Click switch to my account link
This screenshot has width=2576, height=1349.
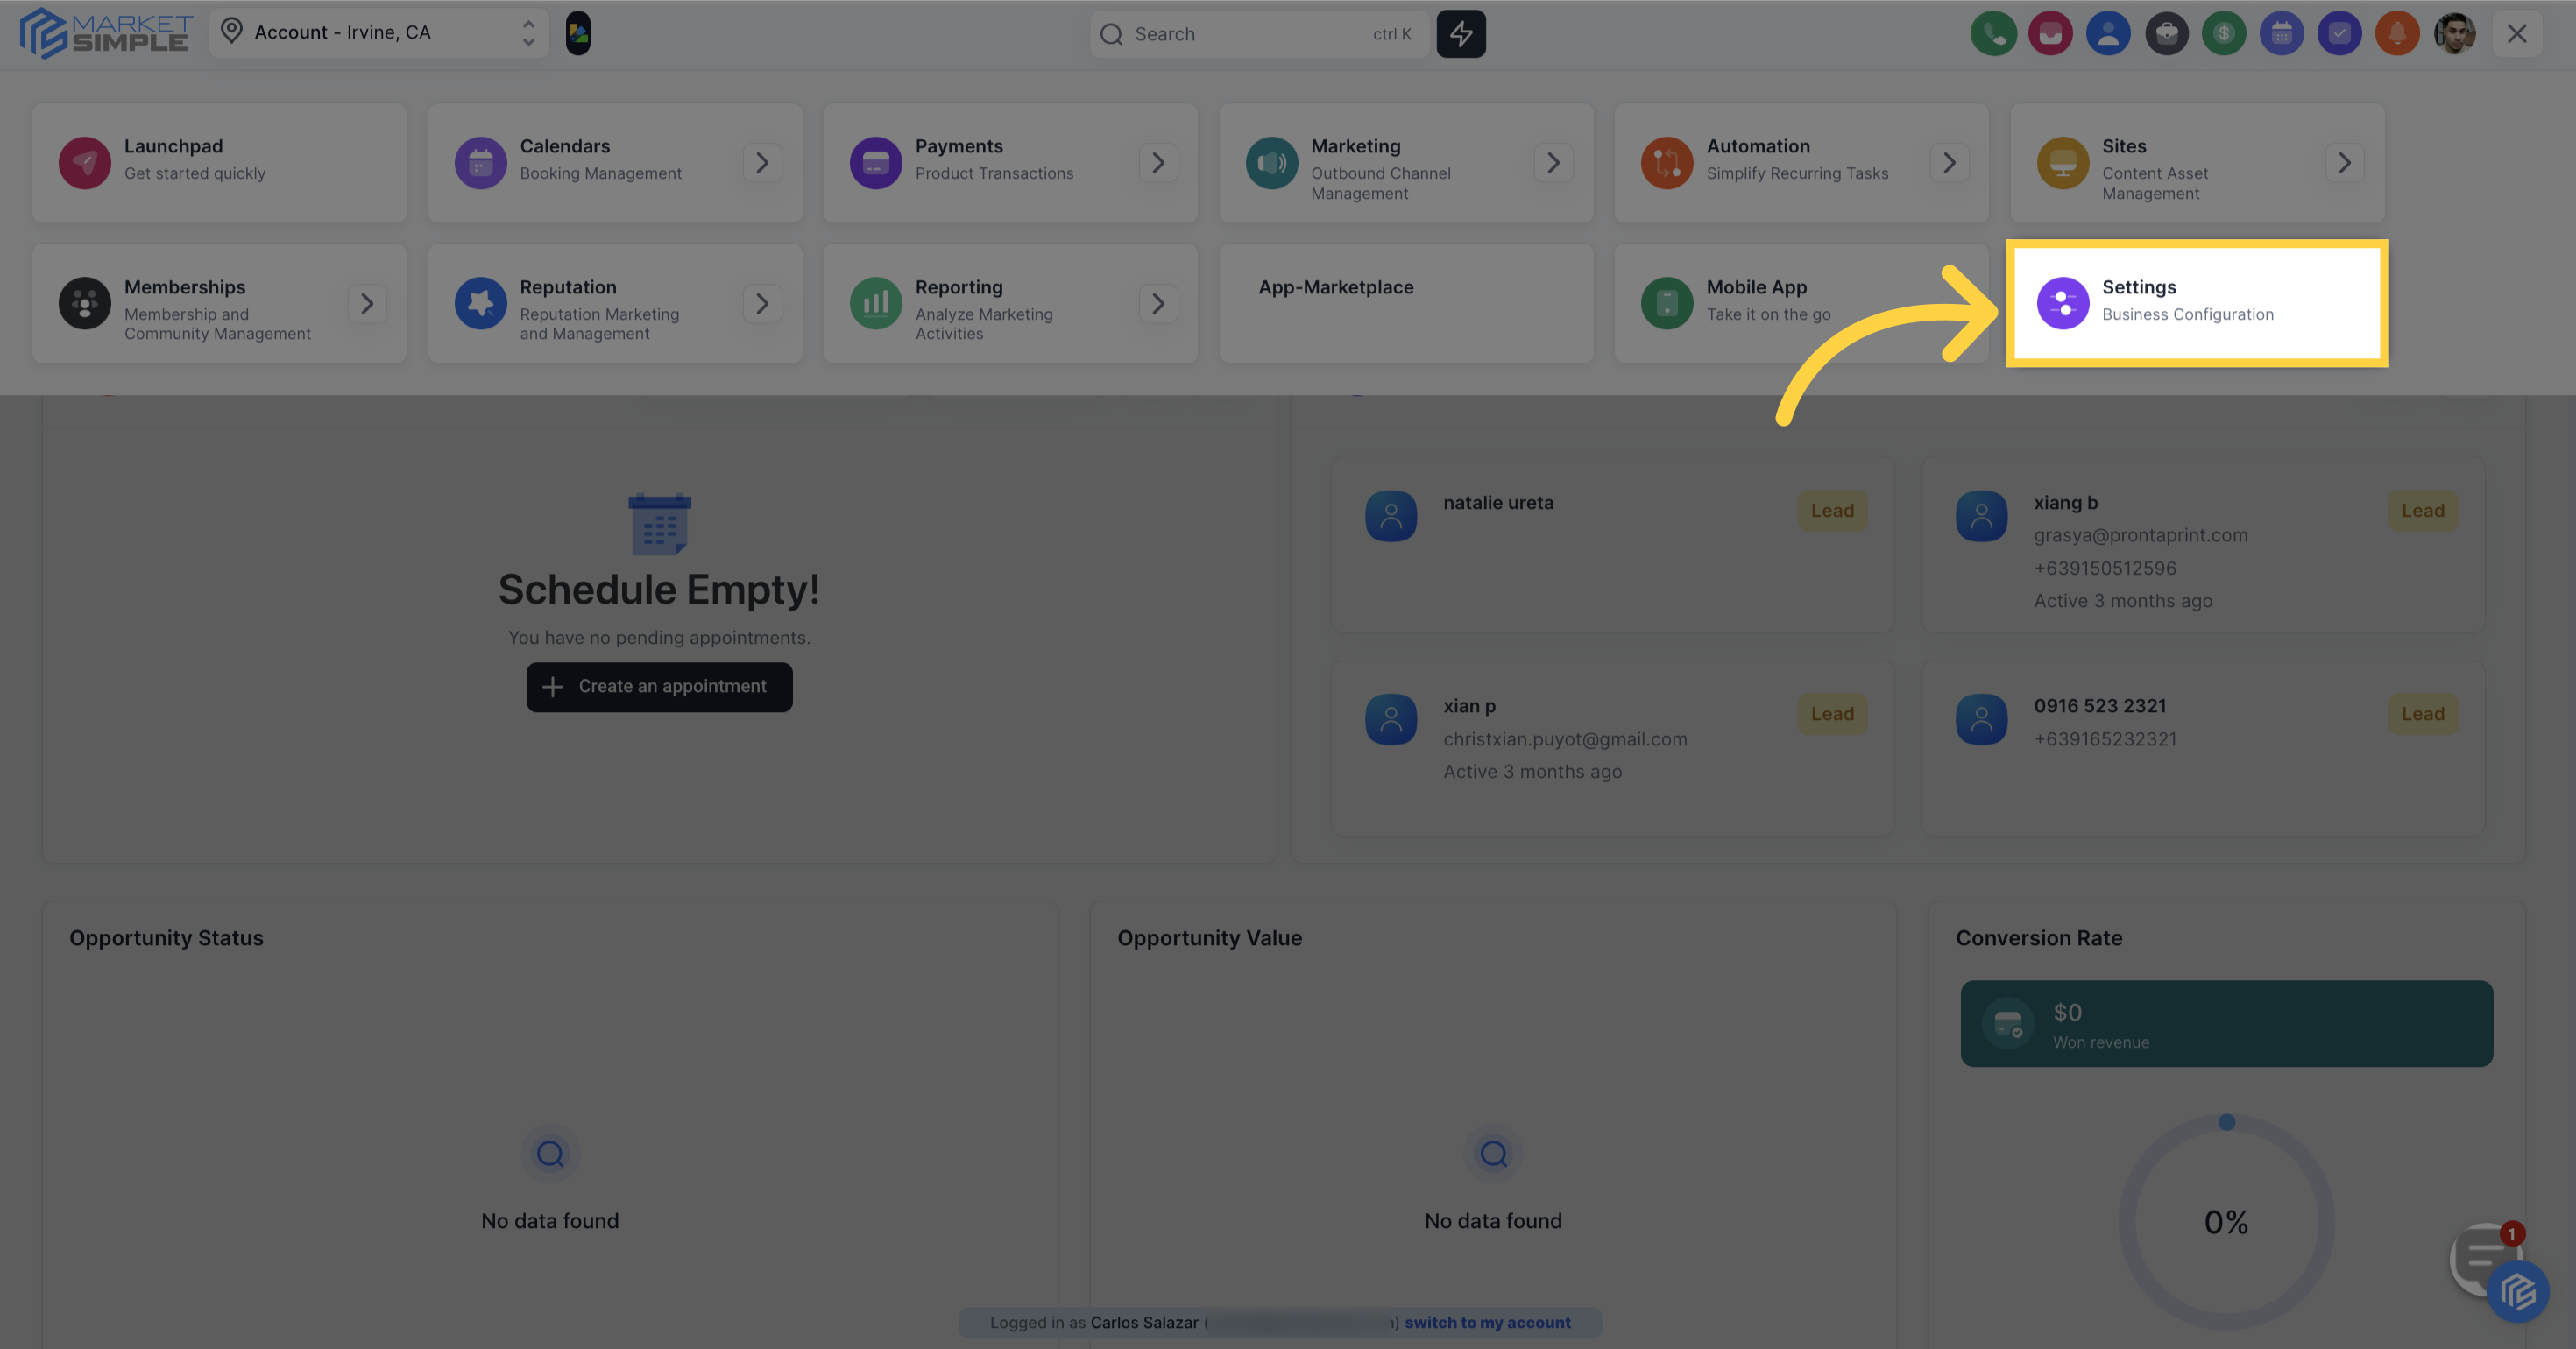1487,1322
